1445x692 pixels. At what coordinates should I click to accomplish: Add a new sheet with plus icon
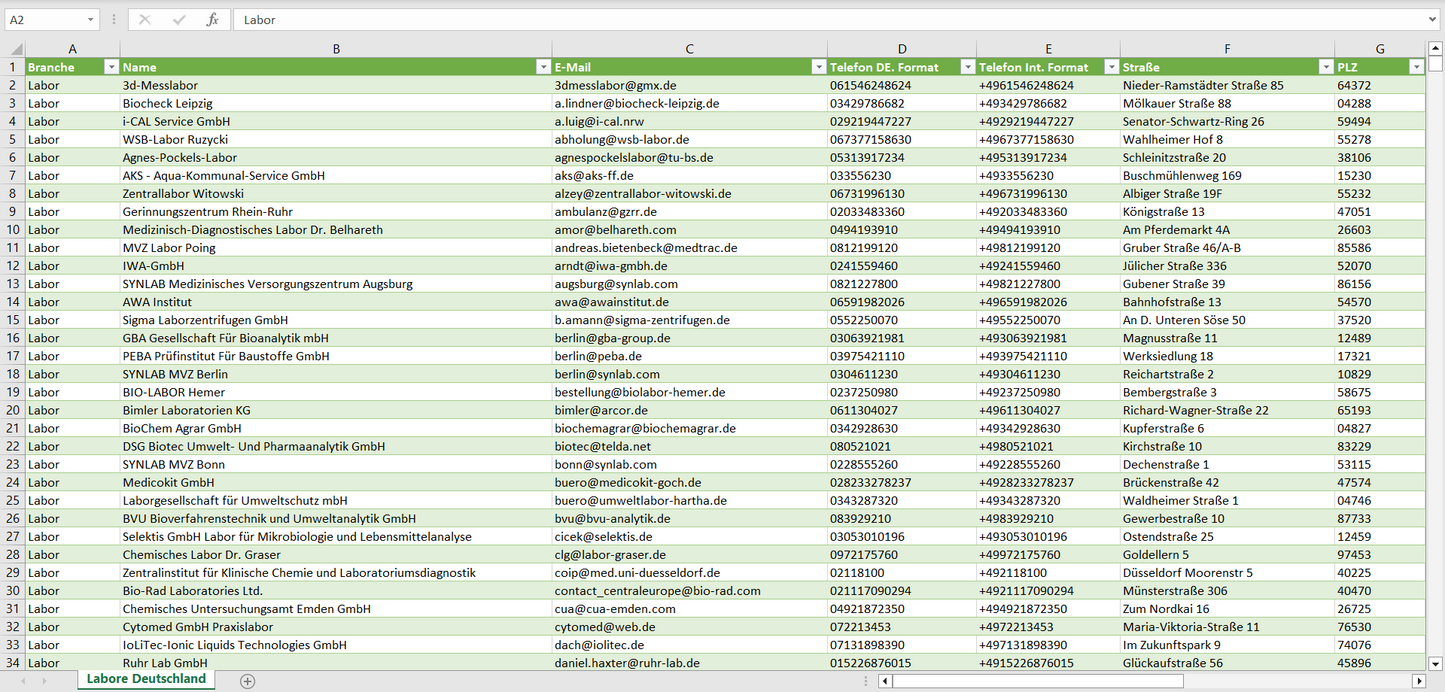point(248,681)
